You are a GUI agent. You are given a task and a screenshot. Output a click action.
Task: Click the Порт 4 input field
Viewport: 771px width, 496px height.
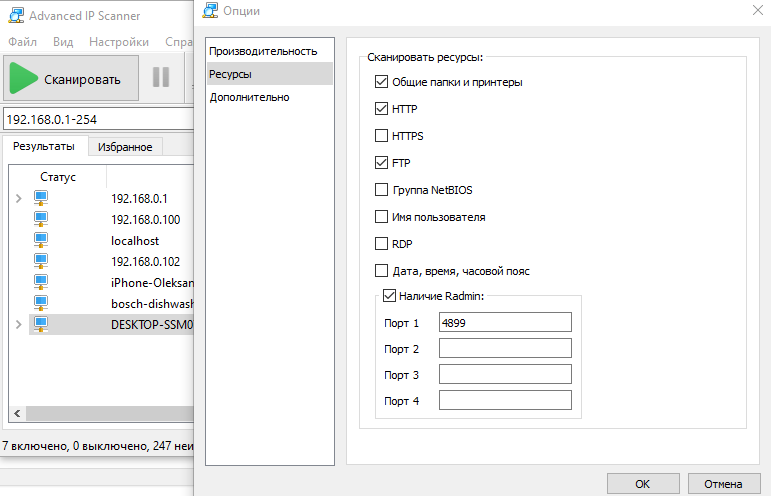pos(505,401)
